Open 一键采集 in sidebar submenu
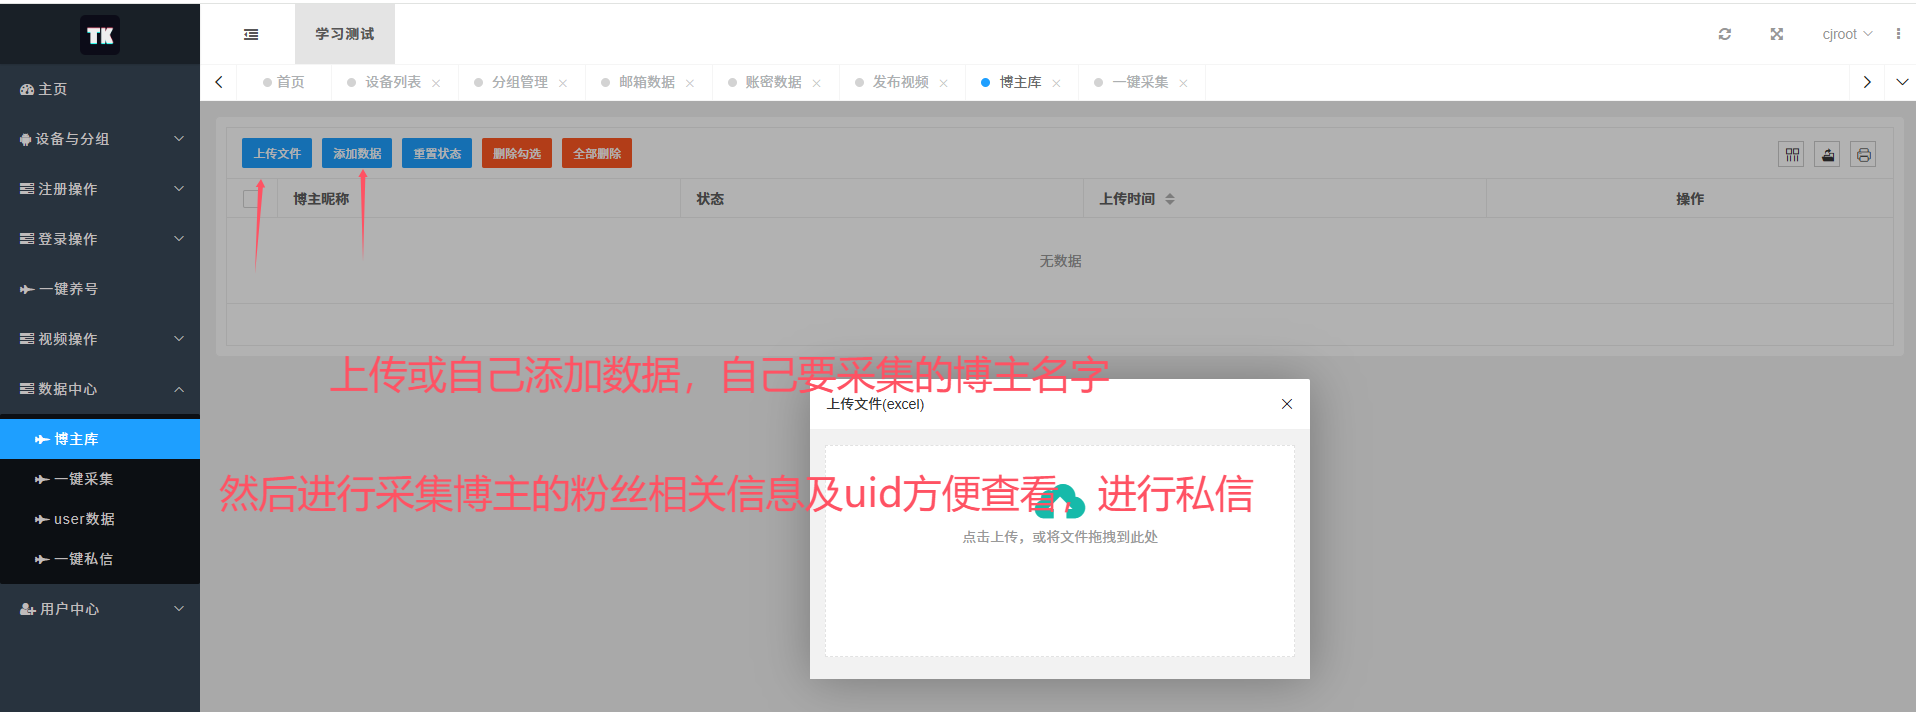This screenshot has width=1916, height=712. (100, 479)
